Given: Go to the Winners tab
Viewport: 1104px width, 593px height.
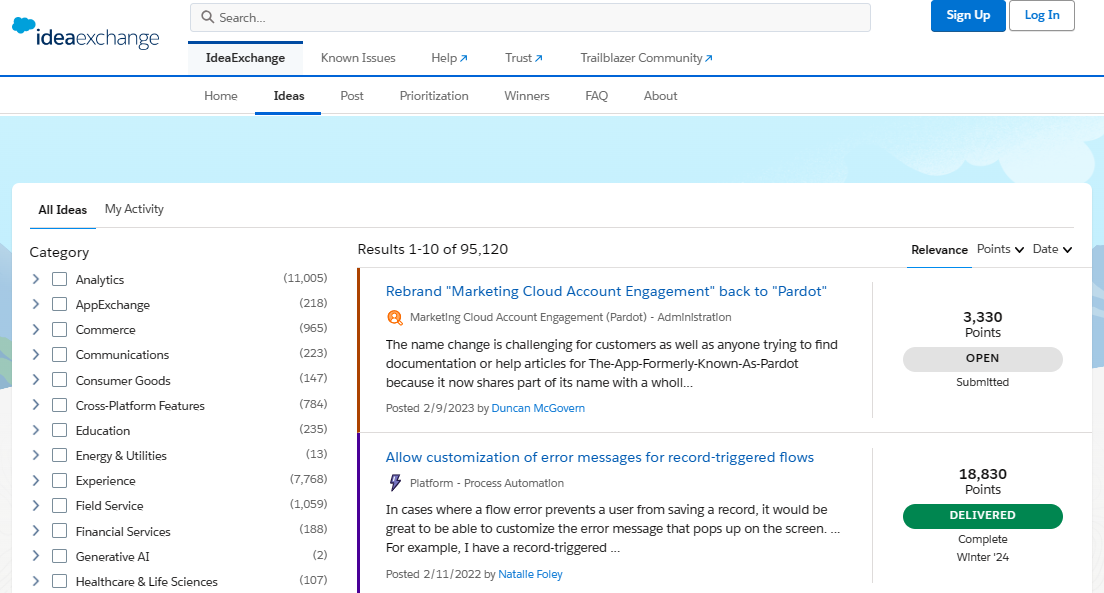Looking at the screenshot, I should 527,96.
